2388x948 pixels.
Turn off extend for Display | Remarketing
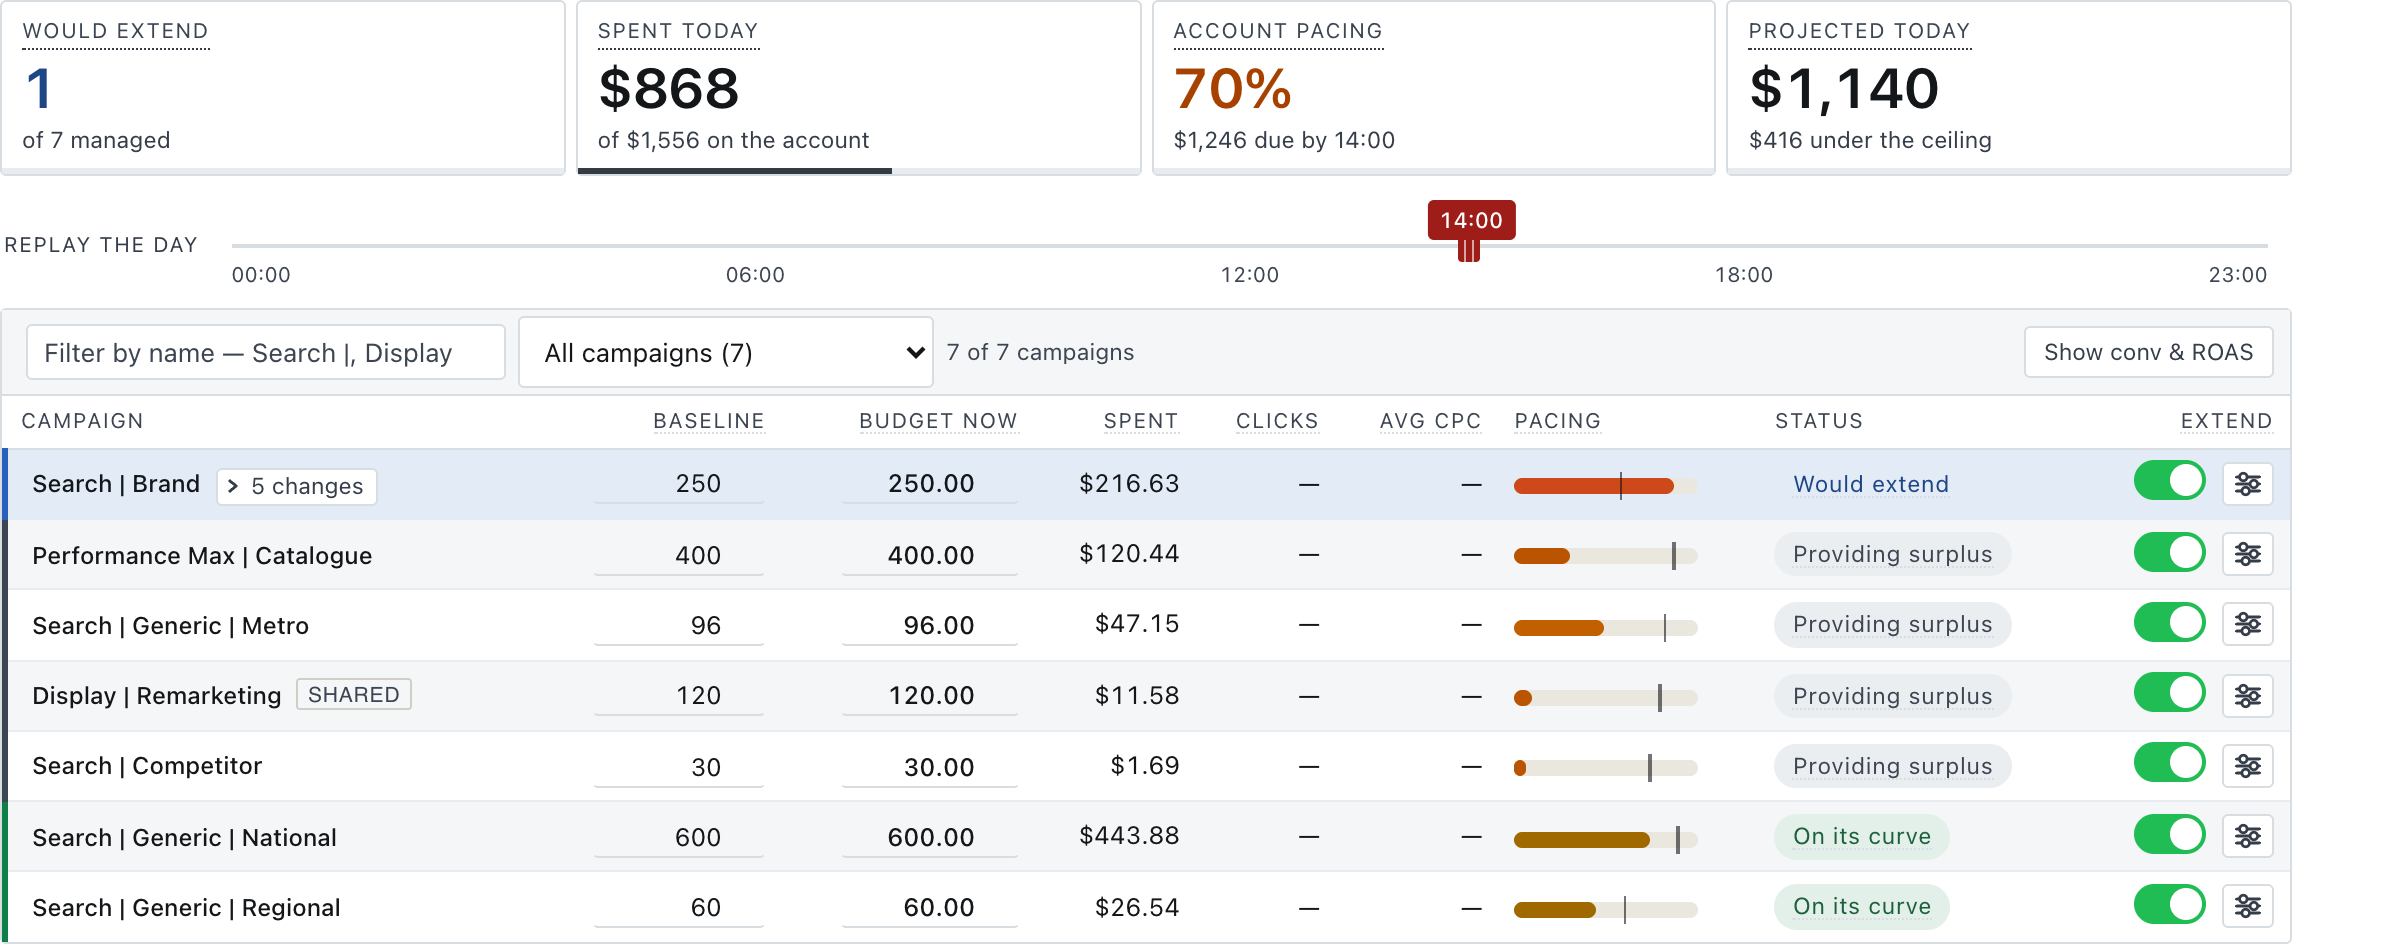click(2169, 692)
